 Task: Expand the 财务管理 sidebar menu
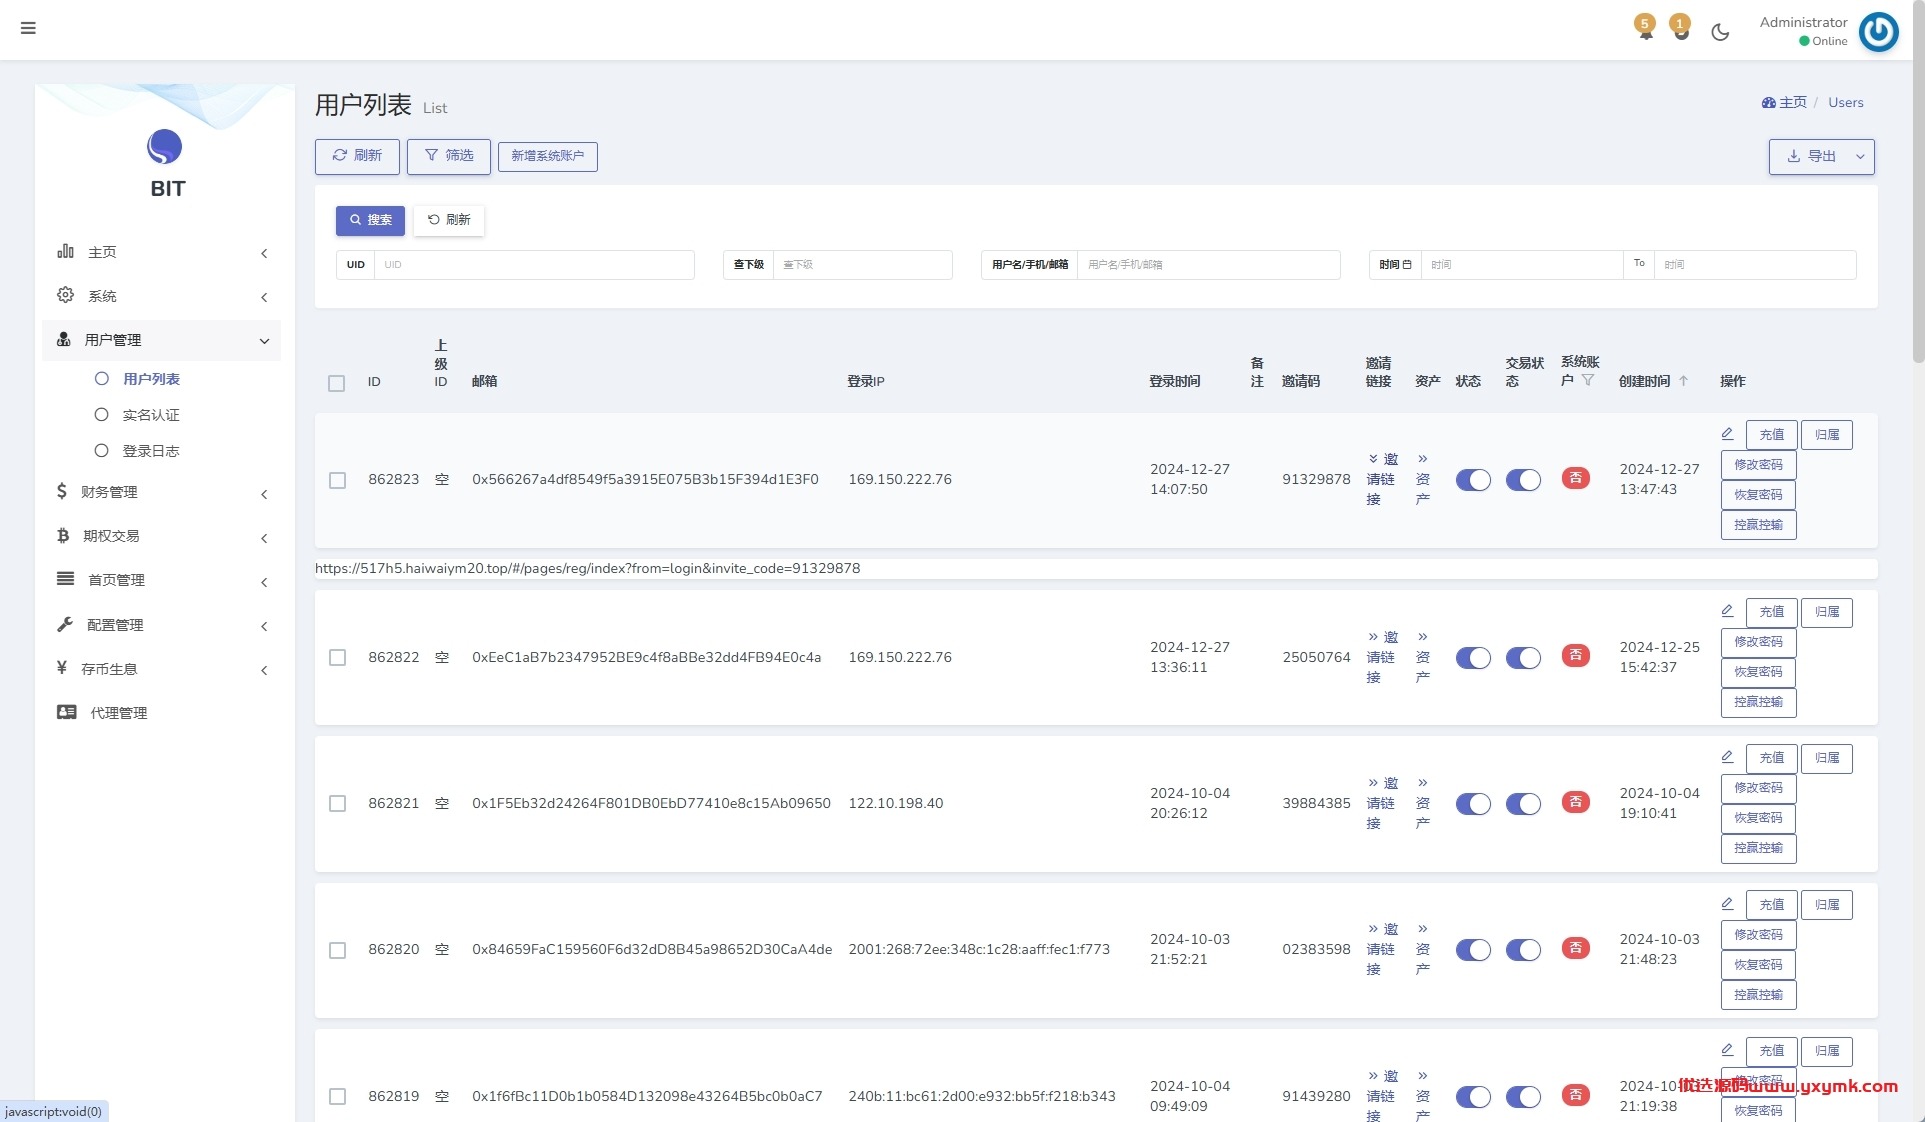(x=162, y=492)
